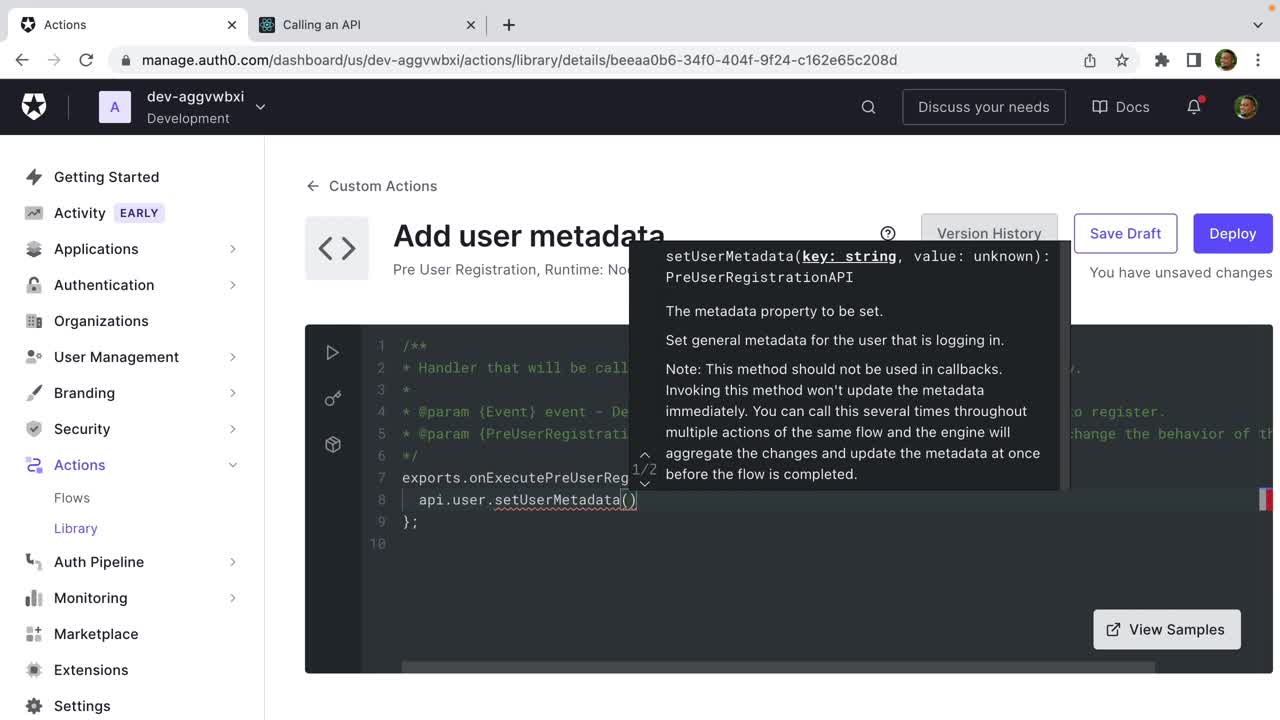Expand the Applications sidebar section
Viewport: 1280px width, 720px height.
[232, 249]
